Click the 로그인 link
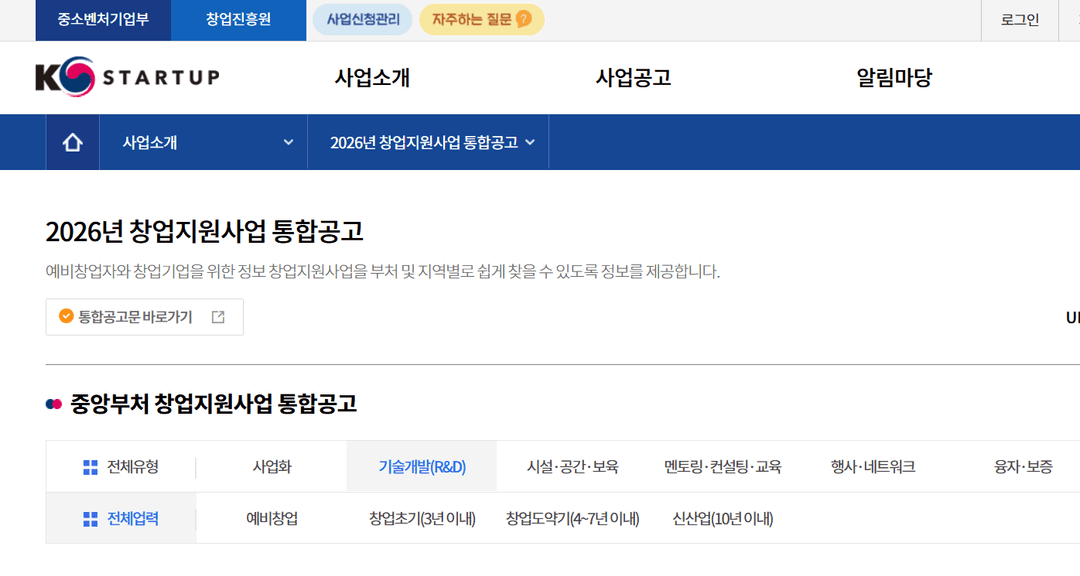 point(1019,20)
